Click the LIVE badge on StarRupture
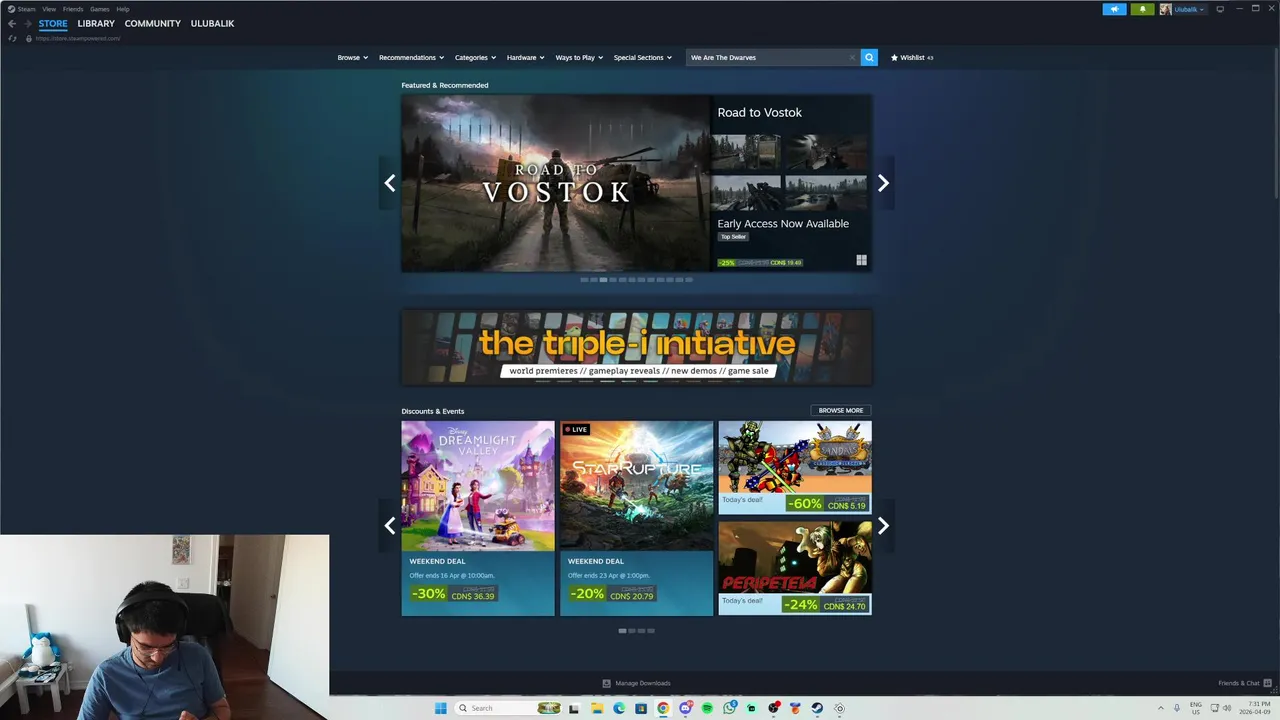 click(x=576, y=429)
